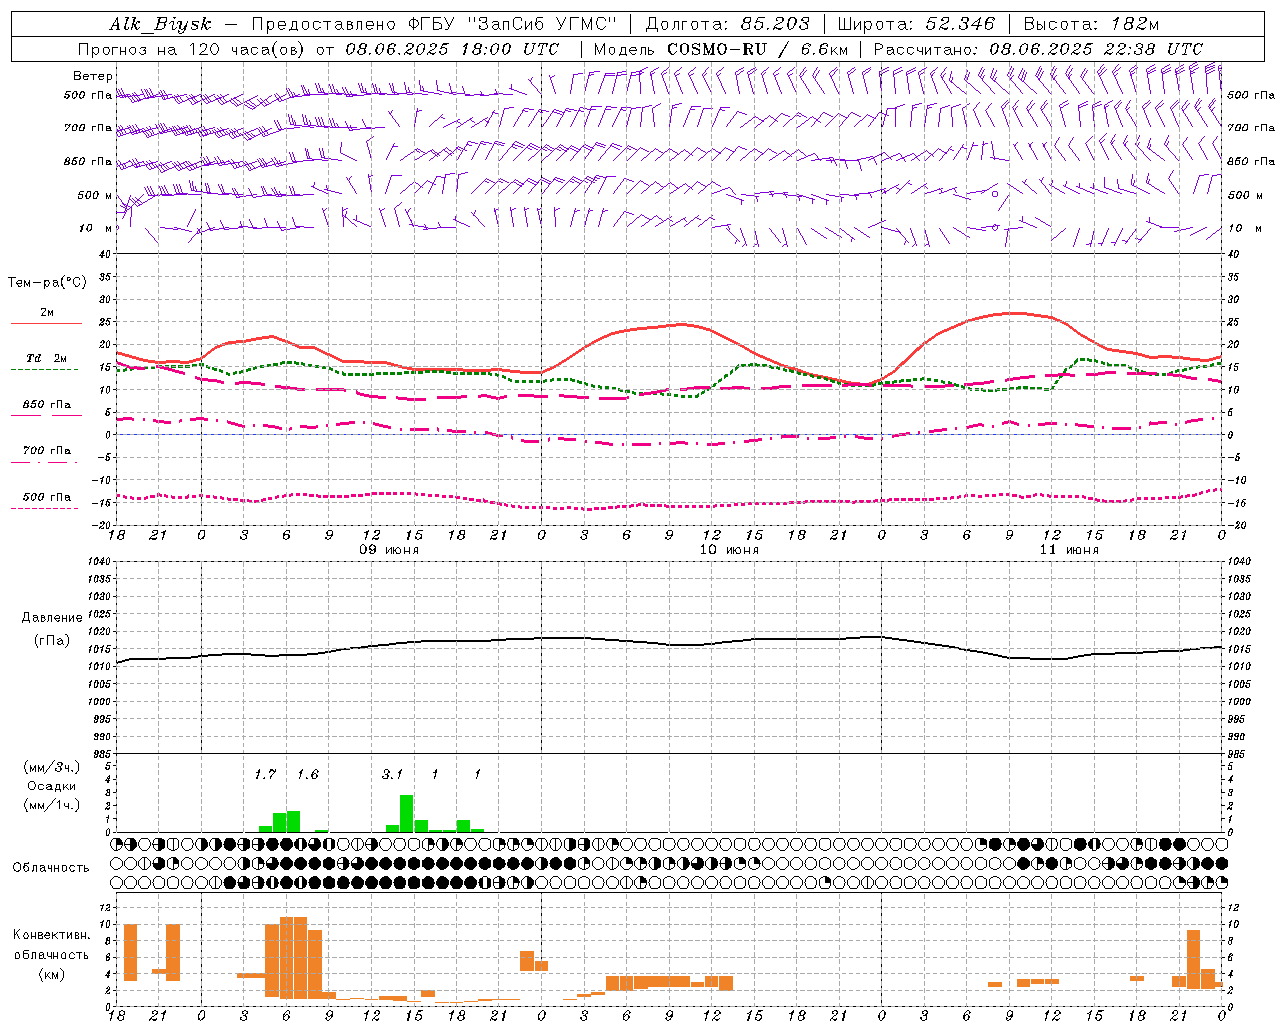Select the start time 08.06.2025 18:00 UTC
The image size is (1280, 1024).
click(x=452, y=49)
